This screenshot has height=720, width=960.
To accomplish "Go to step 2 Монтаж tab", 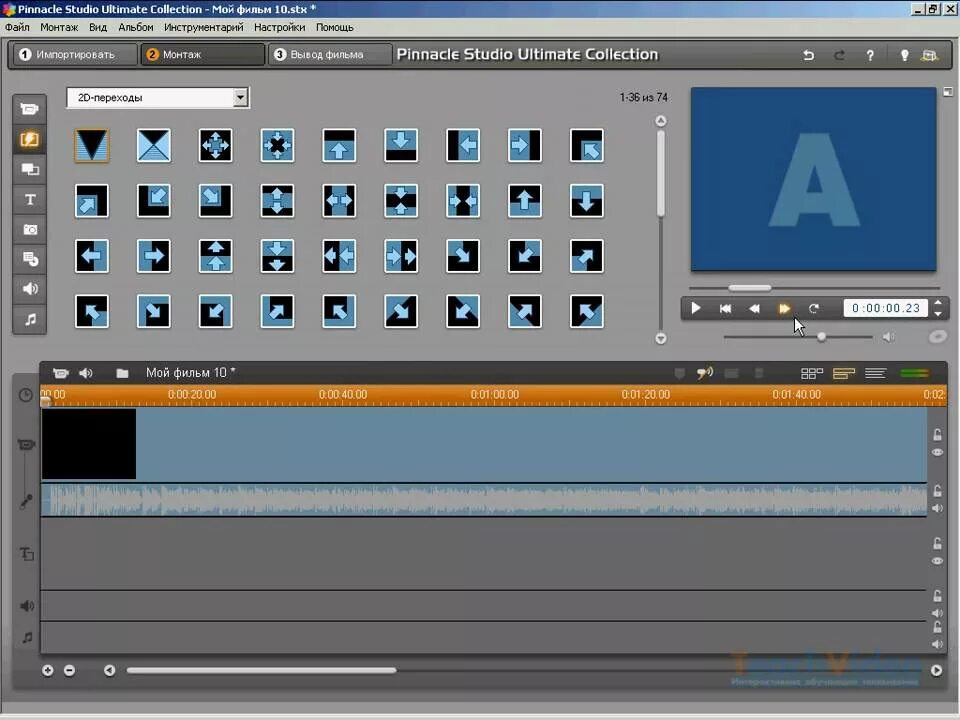I will tap(202, 54).
